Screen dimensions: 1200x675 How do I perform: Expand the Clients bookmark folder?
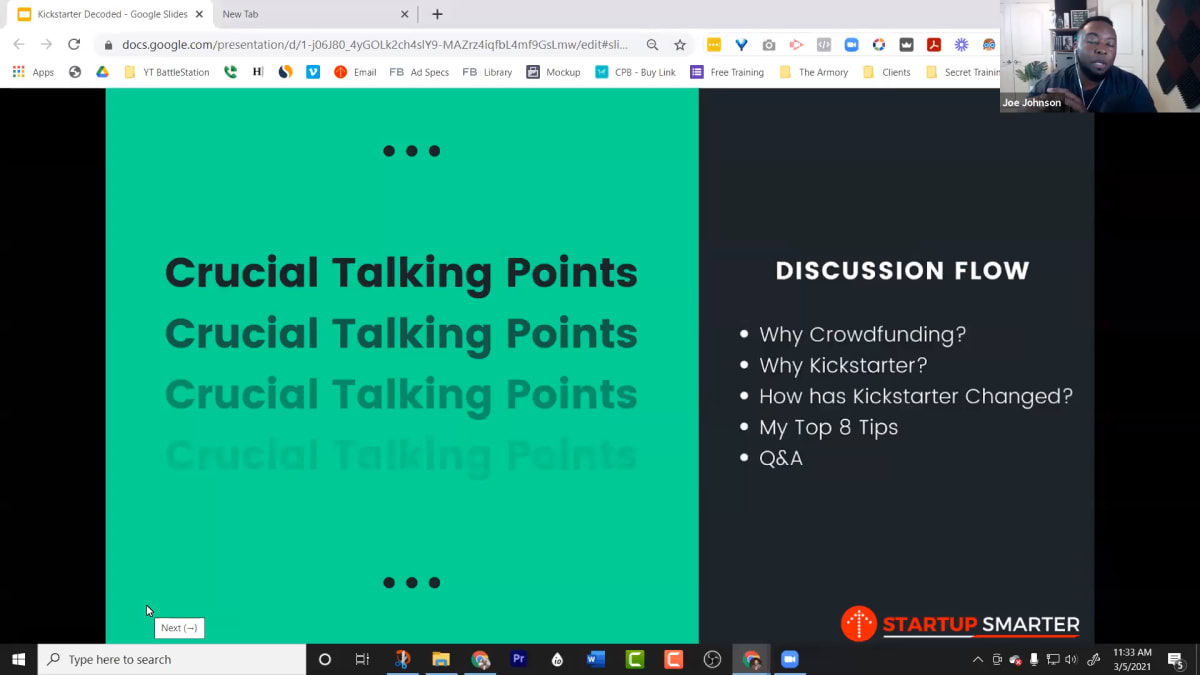point(886,72)
